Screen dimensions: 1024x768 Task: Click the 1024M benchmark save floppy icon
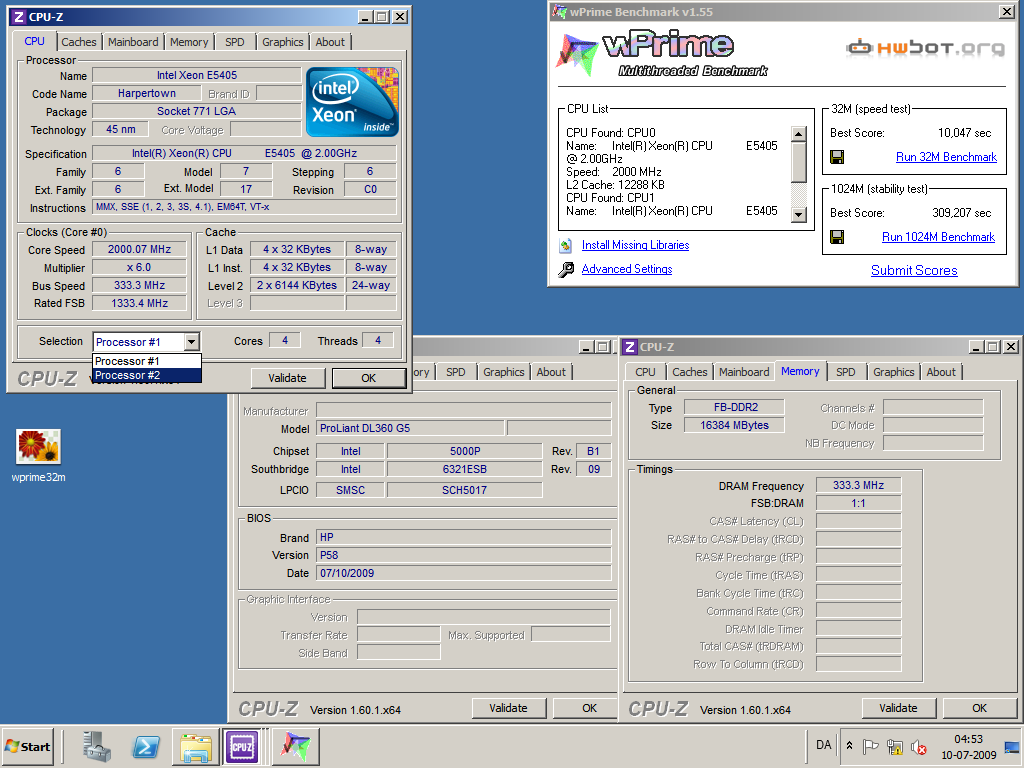tap(837, 236)
